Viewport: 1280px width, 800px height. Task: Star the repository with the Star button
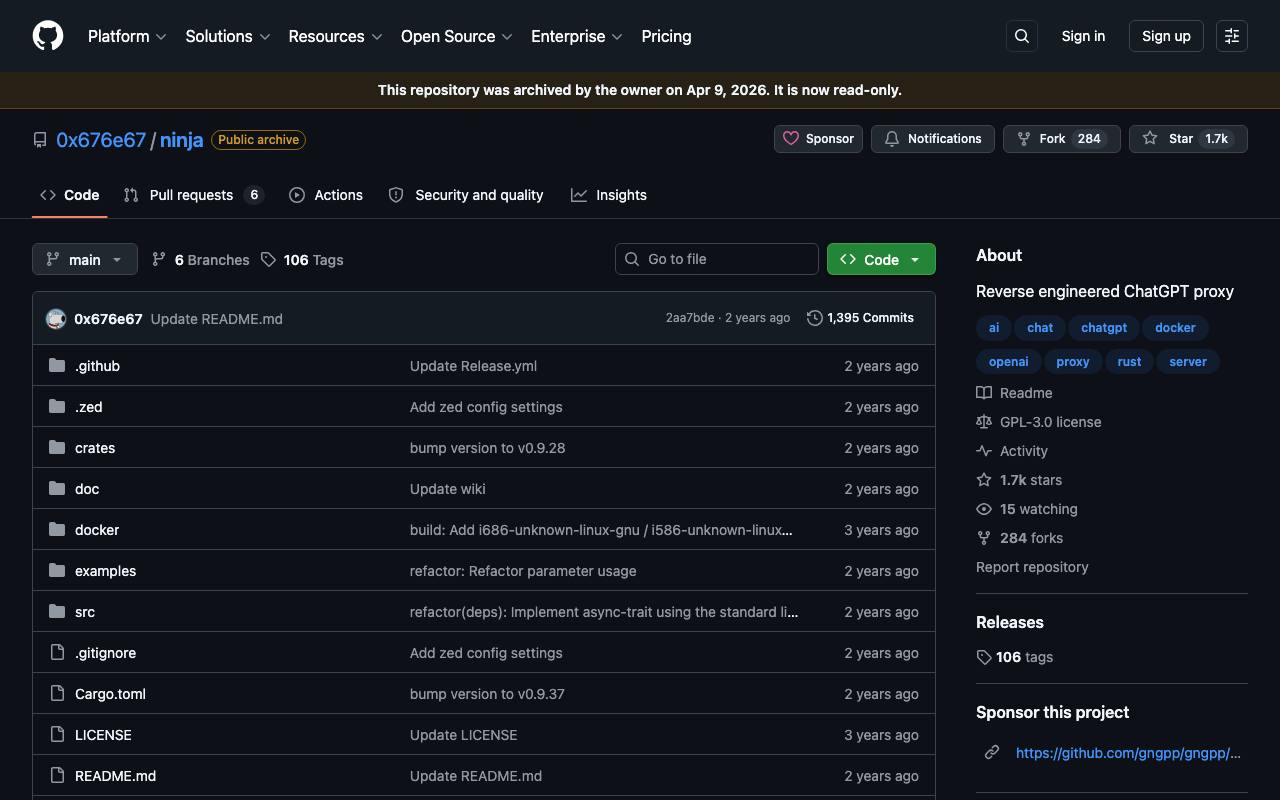point(1188,139)
